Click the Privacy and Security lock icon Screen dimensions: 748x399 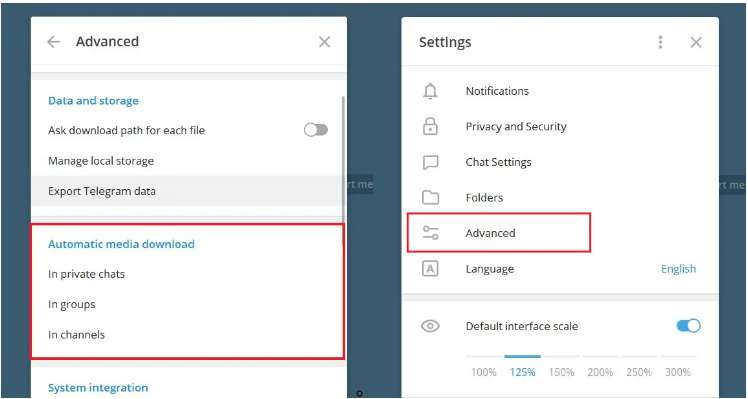[x=430, y=126]
